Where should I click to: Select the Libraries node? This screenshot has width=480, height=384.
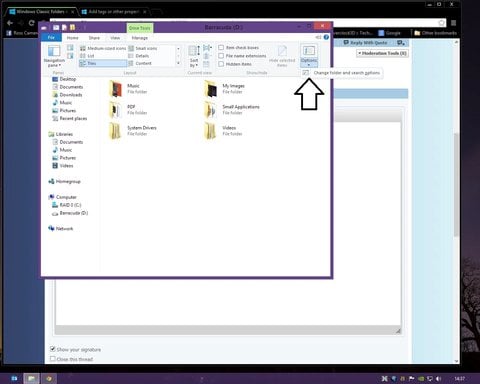pos(60,134)
